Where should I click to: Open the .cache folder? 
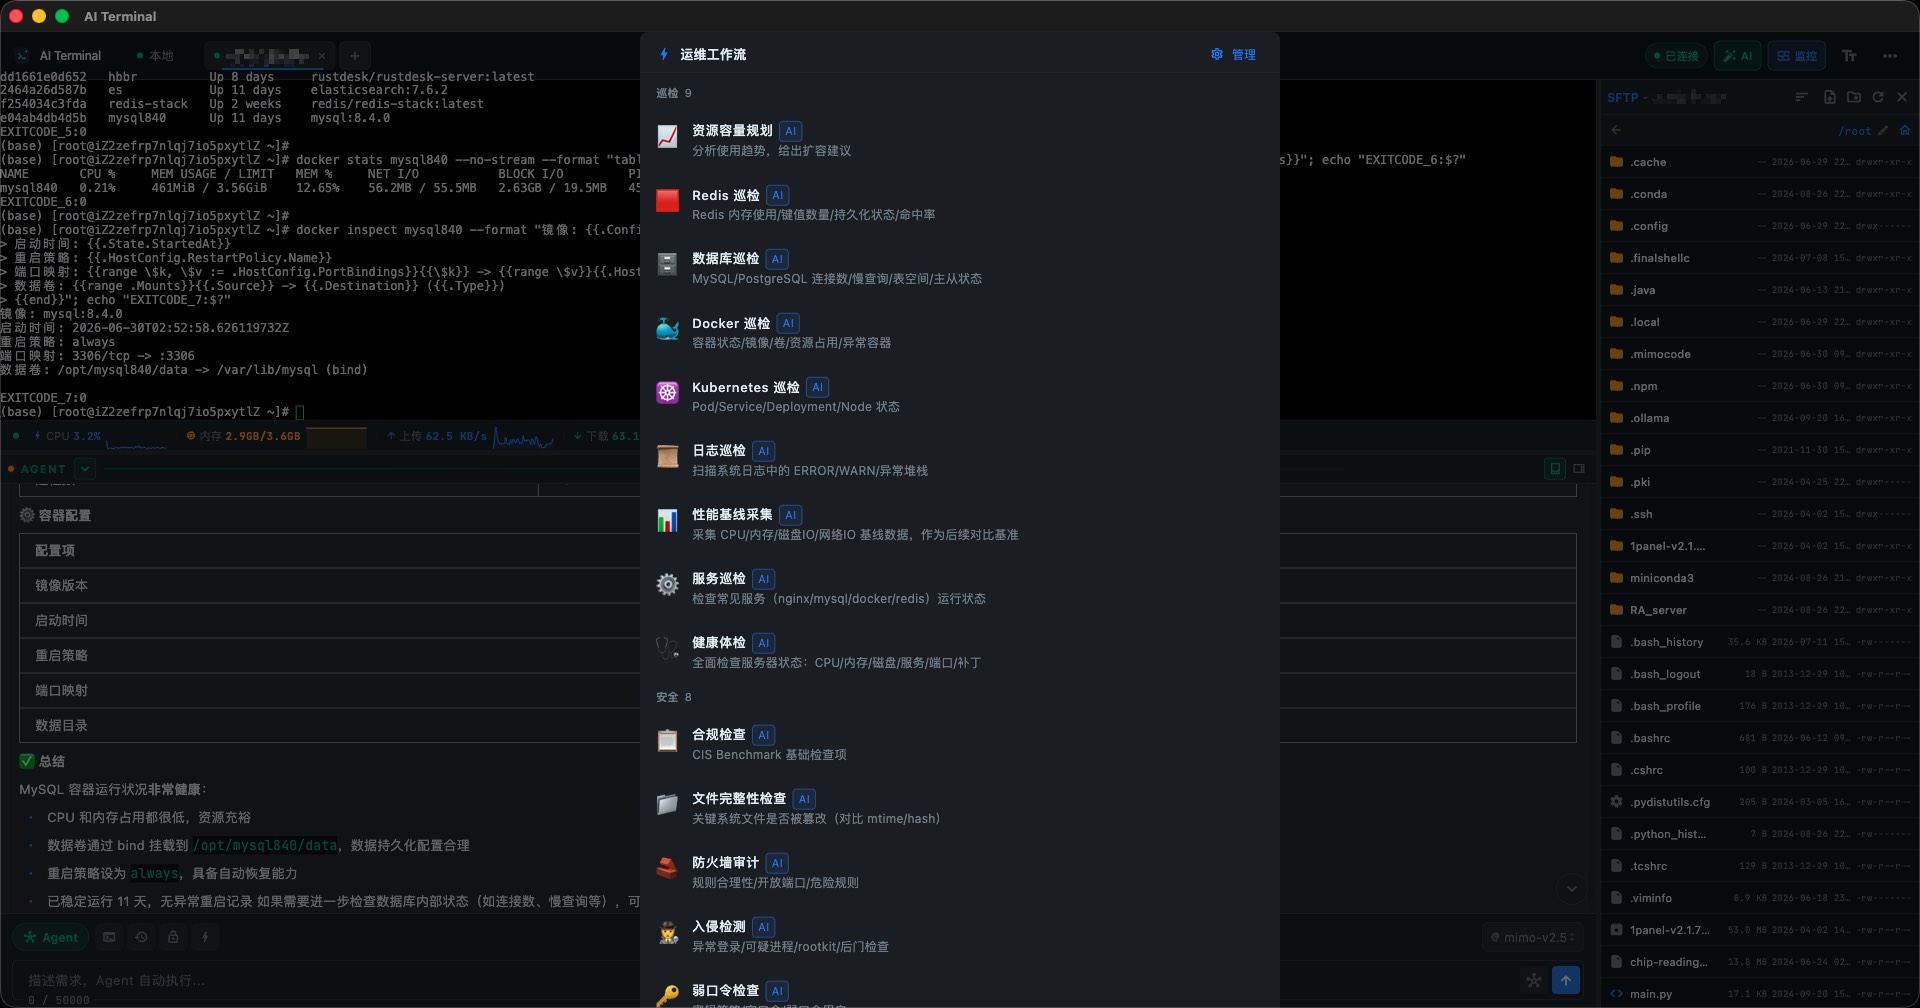pyautogui.click(x=1759, y=162)
